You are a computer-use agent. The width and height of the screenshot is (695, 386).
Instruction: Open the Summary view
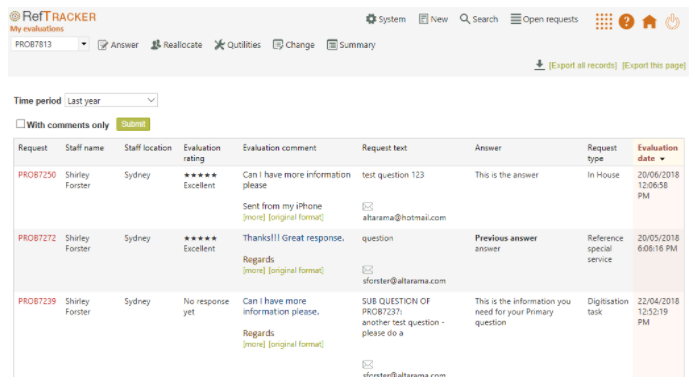(351, 45)
